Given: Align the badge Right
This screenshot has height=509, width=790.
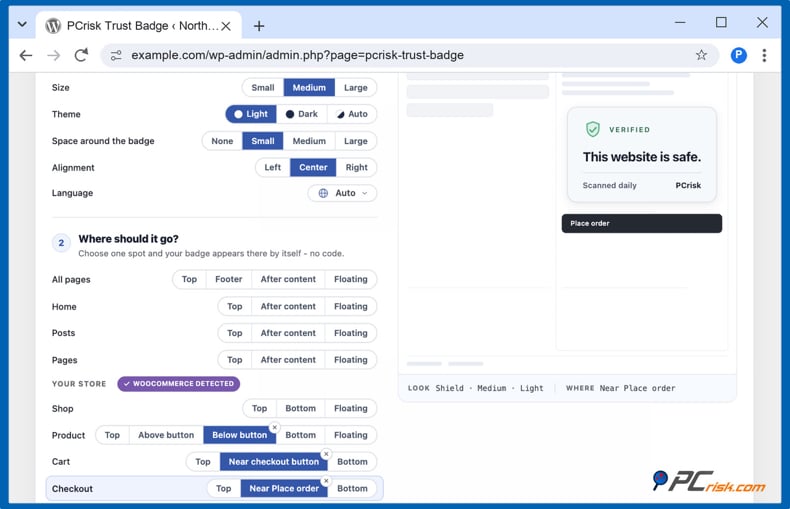Looking at the screenshot, I should click(x=356, y=167).
